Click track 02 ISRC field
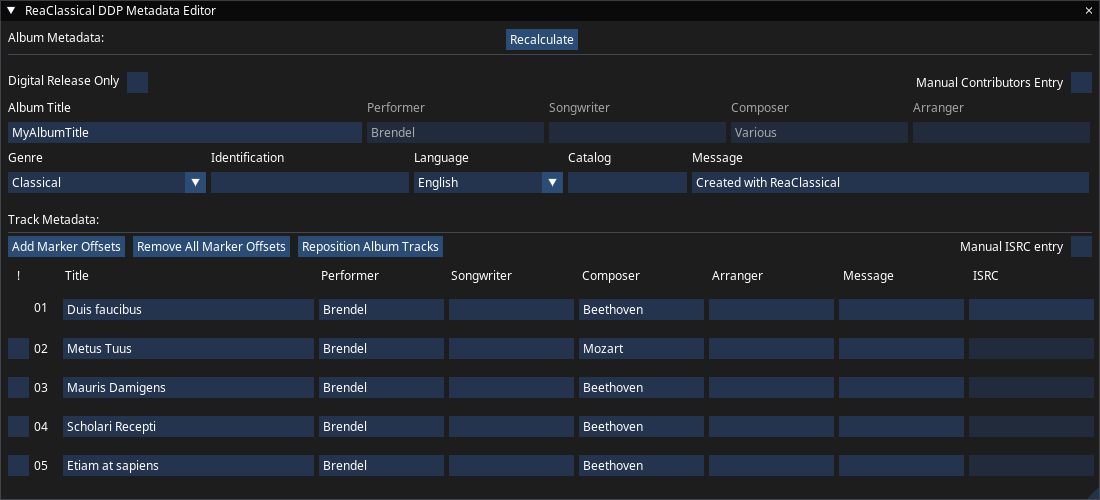This screenshot has height=500, width=1100. pyautogui.click(x=1031, y=349)
